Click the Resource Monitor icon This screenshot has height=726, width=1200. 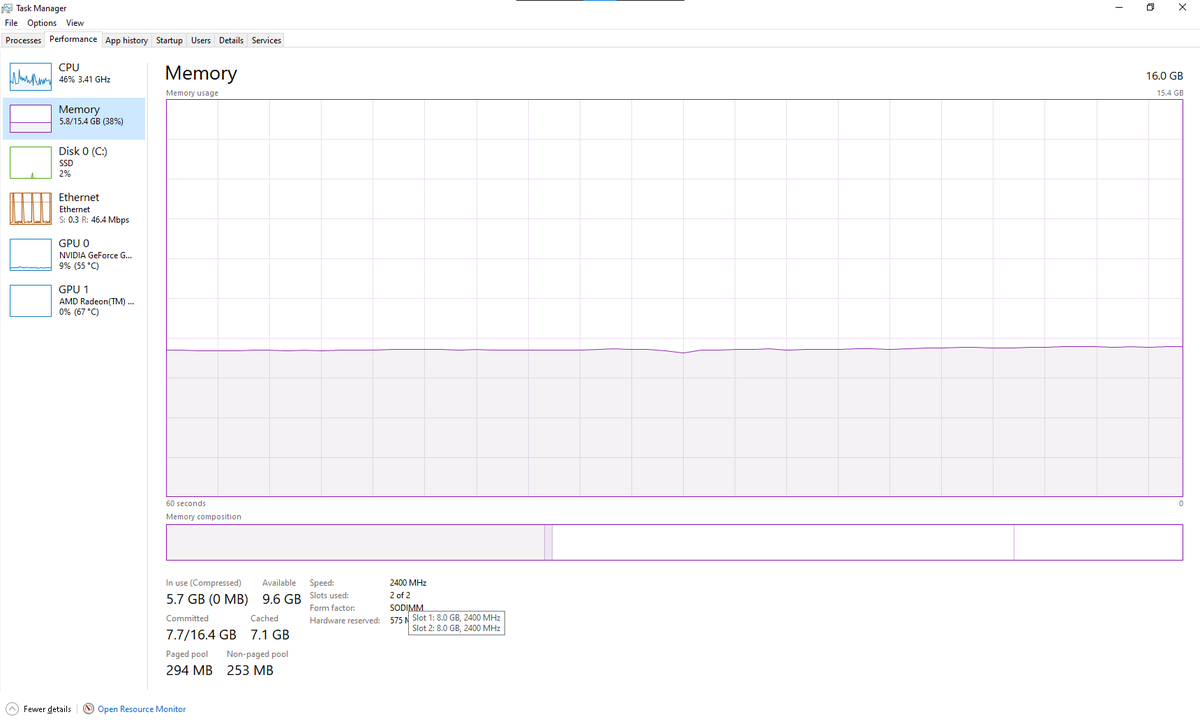[89, 709]
